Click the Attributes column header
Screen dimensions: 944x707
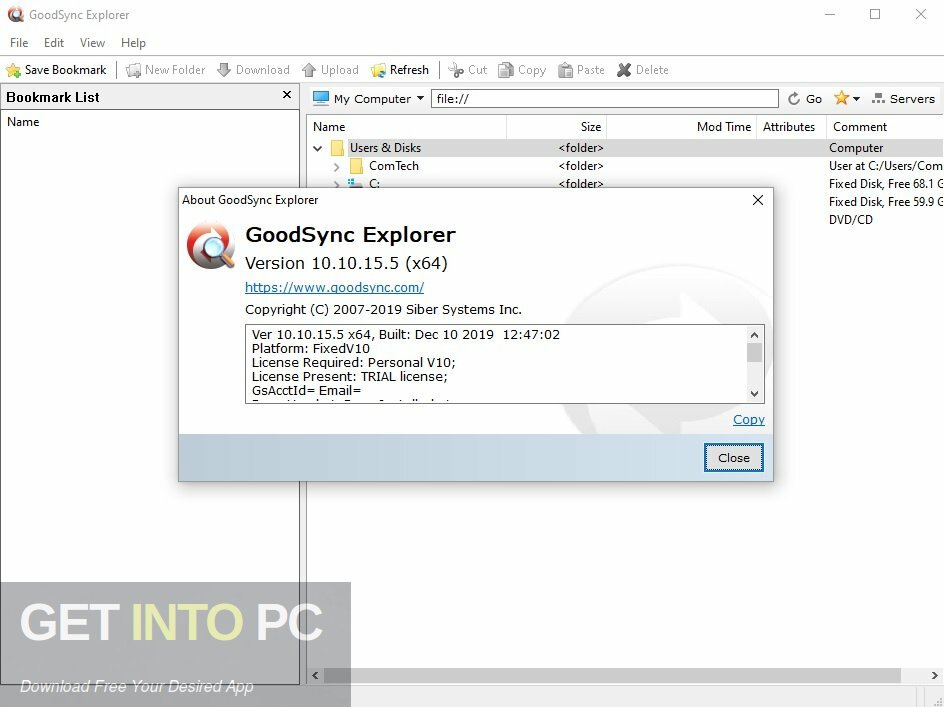pos(789,127)
